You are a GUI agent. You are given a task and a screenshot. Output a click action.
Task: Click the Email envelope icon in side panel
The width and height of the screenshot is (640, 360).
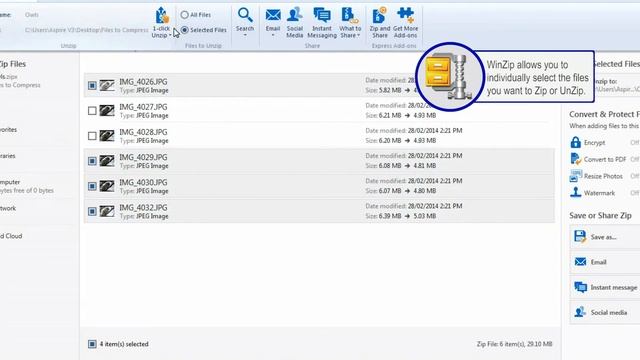580,262
